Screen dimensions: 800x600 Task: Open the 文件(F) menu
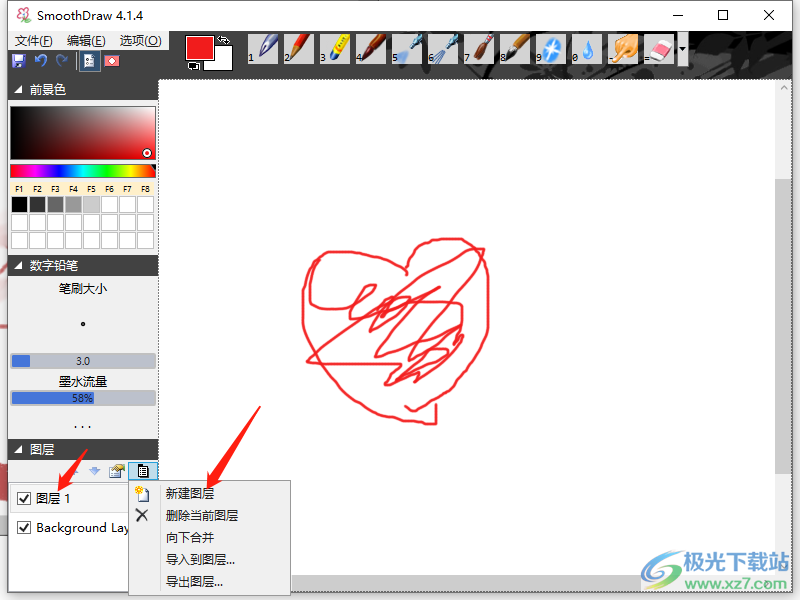tap(34, 41)
